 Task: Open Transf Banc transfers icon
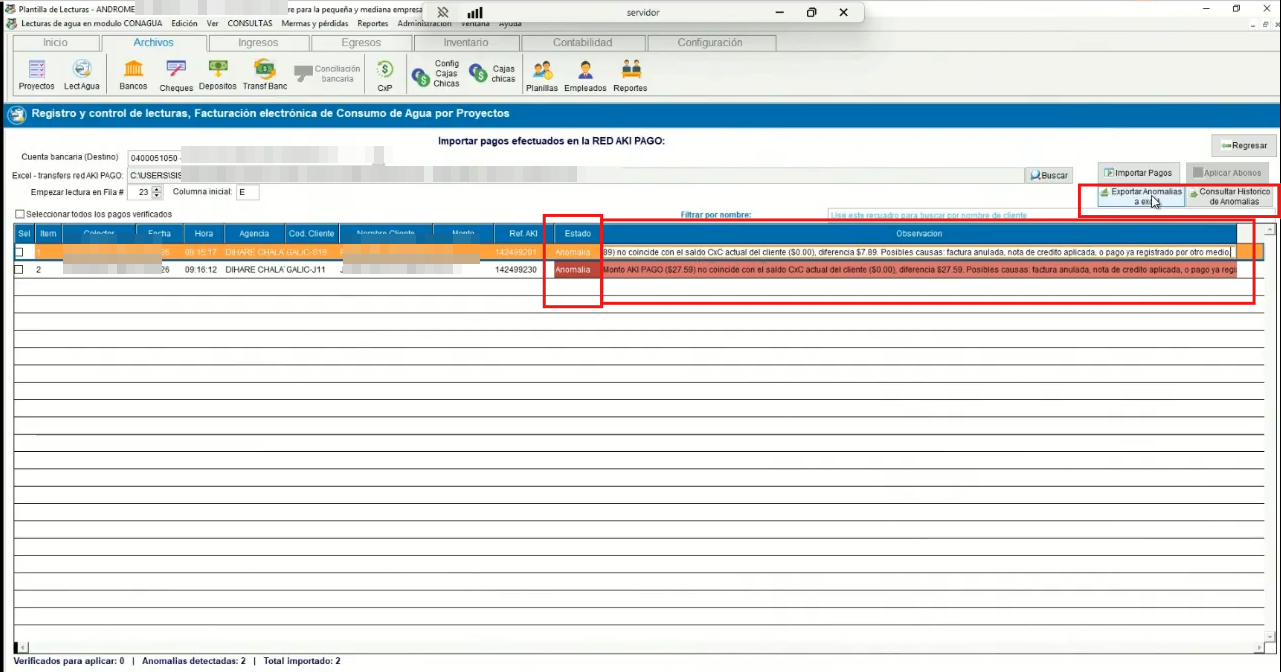click(x=265, y=75)
